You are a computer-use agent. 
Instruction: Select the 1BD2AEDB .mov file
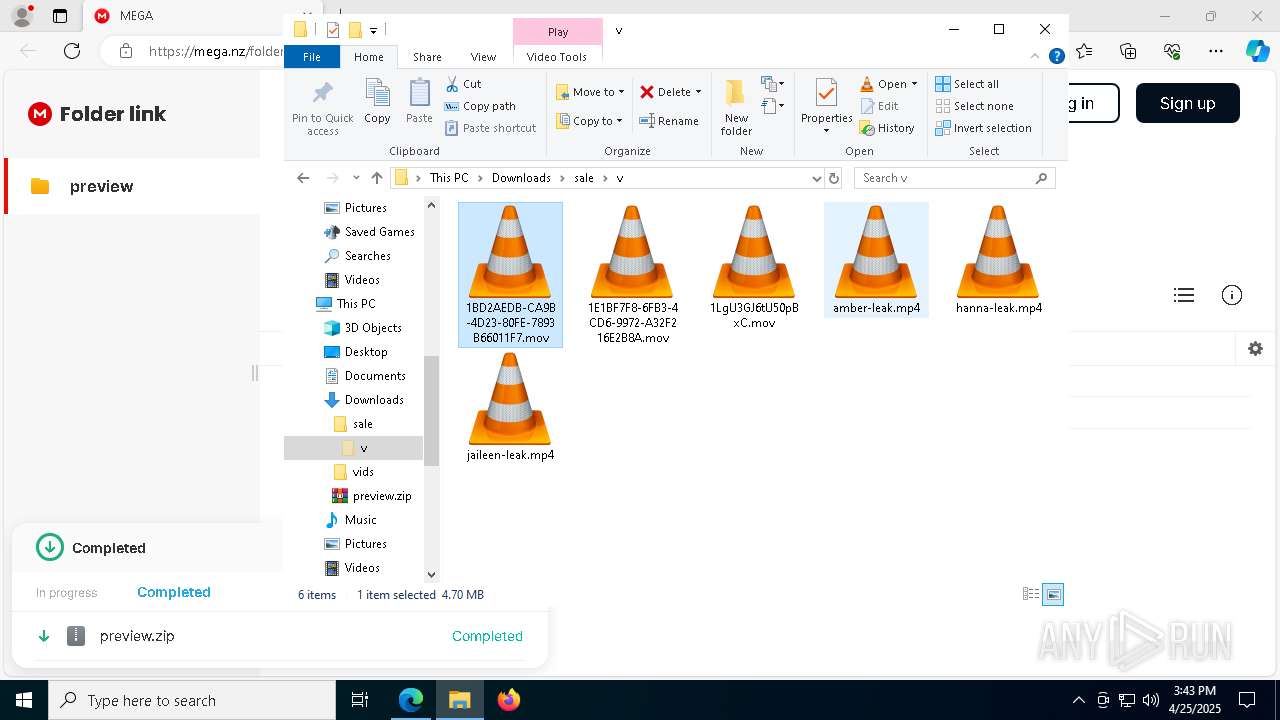pyautogui.click(x=510, y=275)
